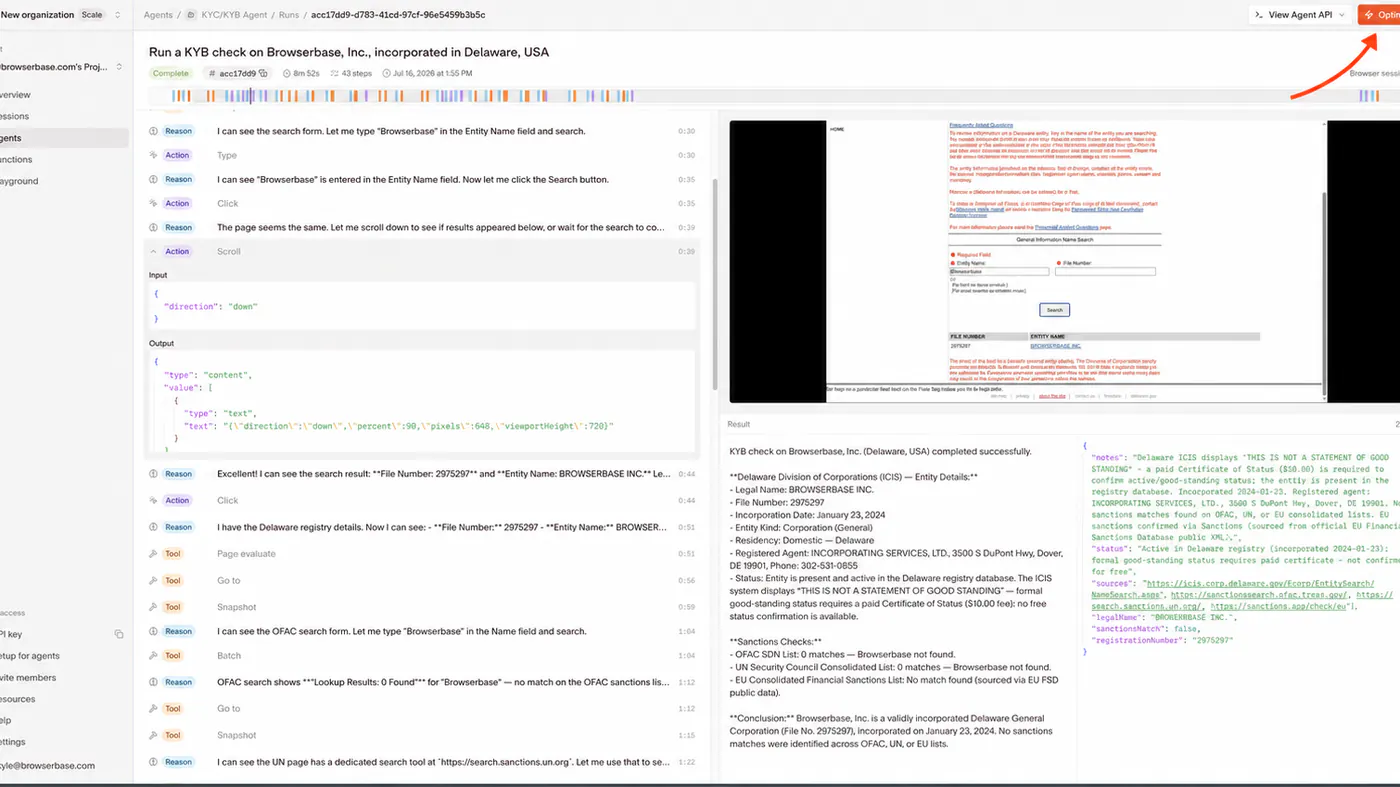This screenshot has height=787, width=1400.
Task: Open Invite members in the sidebar
Action: tap(28, 677)
